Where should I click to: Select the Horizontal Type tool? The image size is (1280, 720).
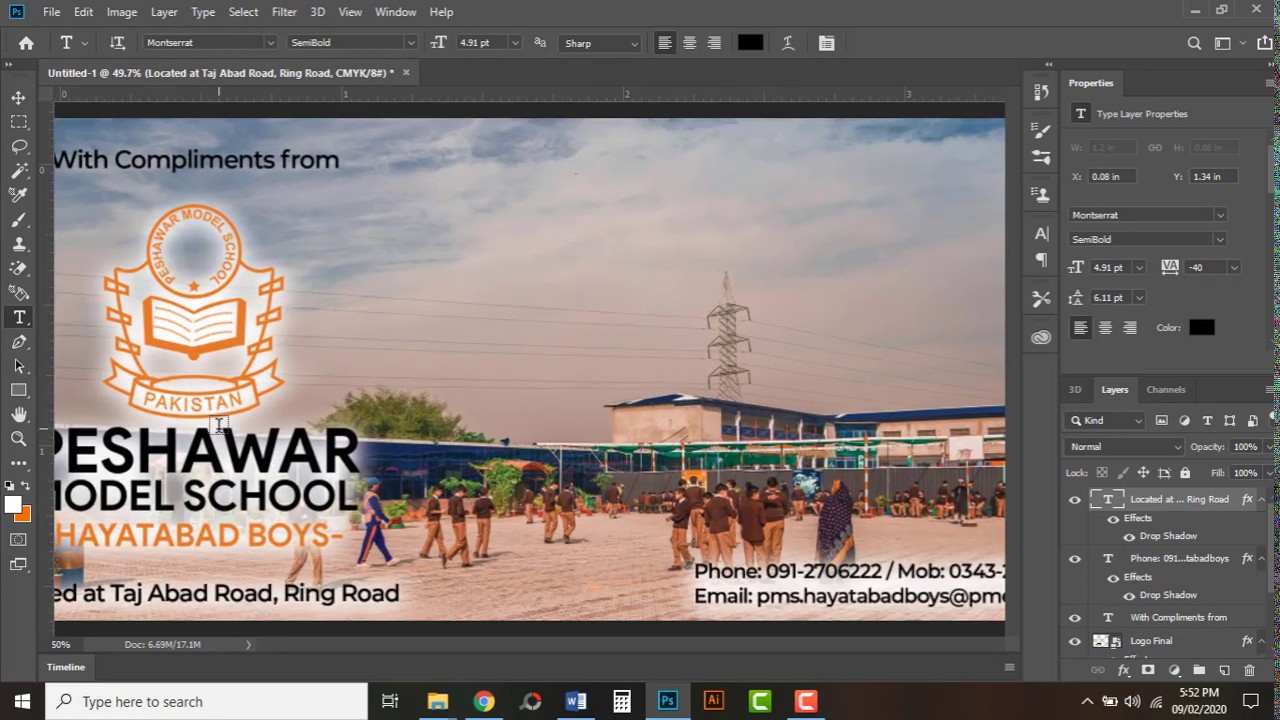19,317
